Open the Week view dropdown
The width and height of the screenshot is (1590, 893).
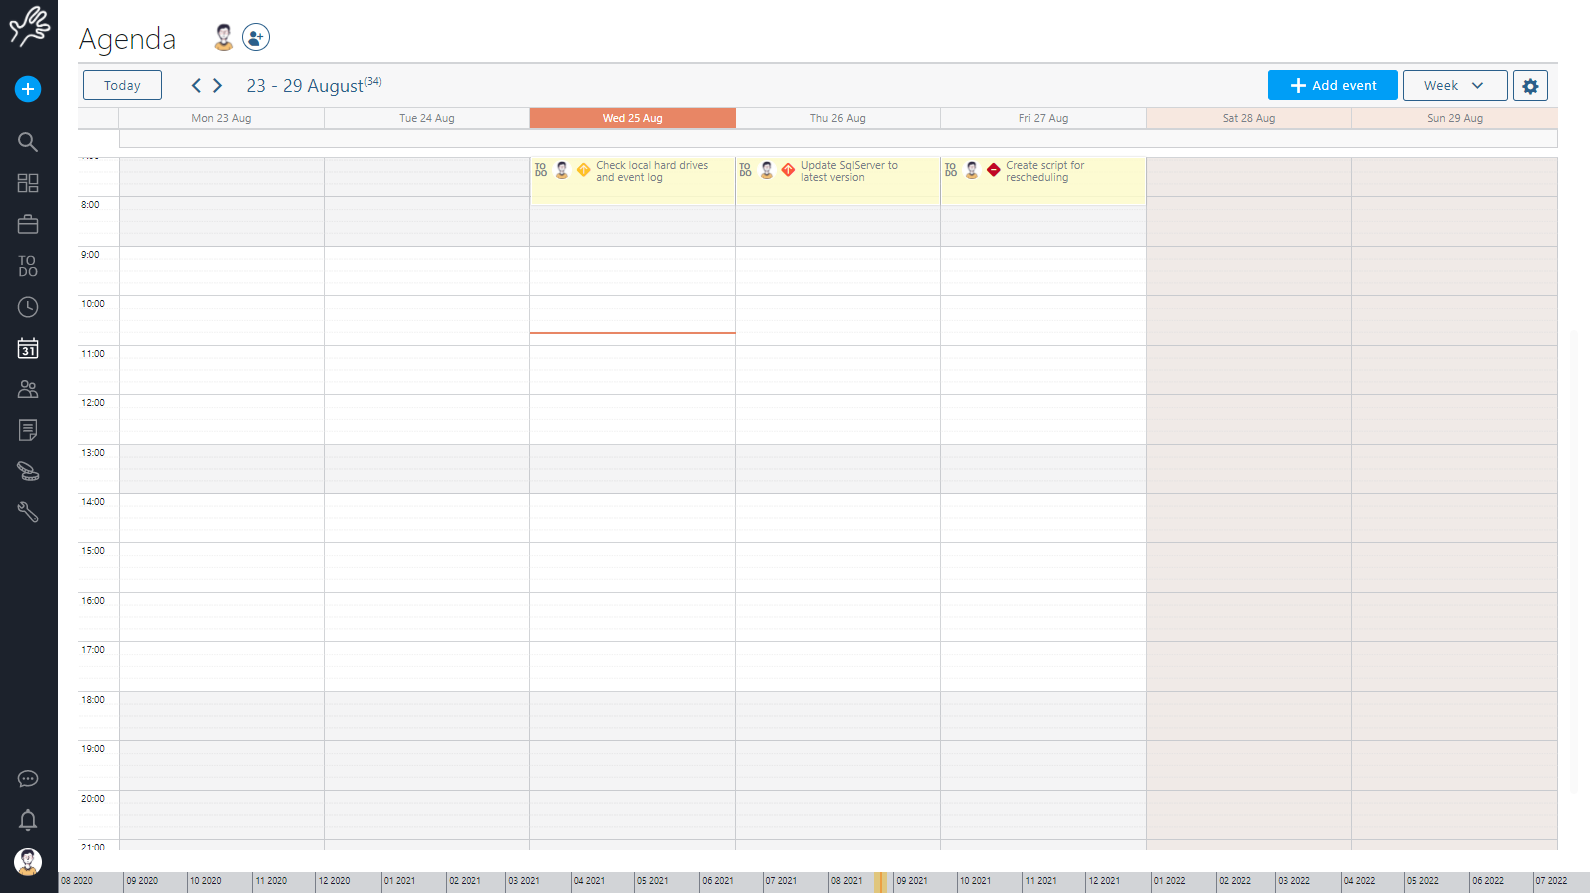pyautogui.click(x=1454, y=86)
